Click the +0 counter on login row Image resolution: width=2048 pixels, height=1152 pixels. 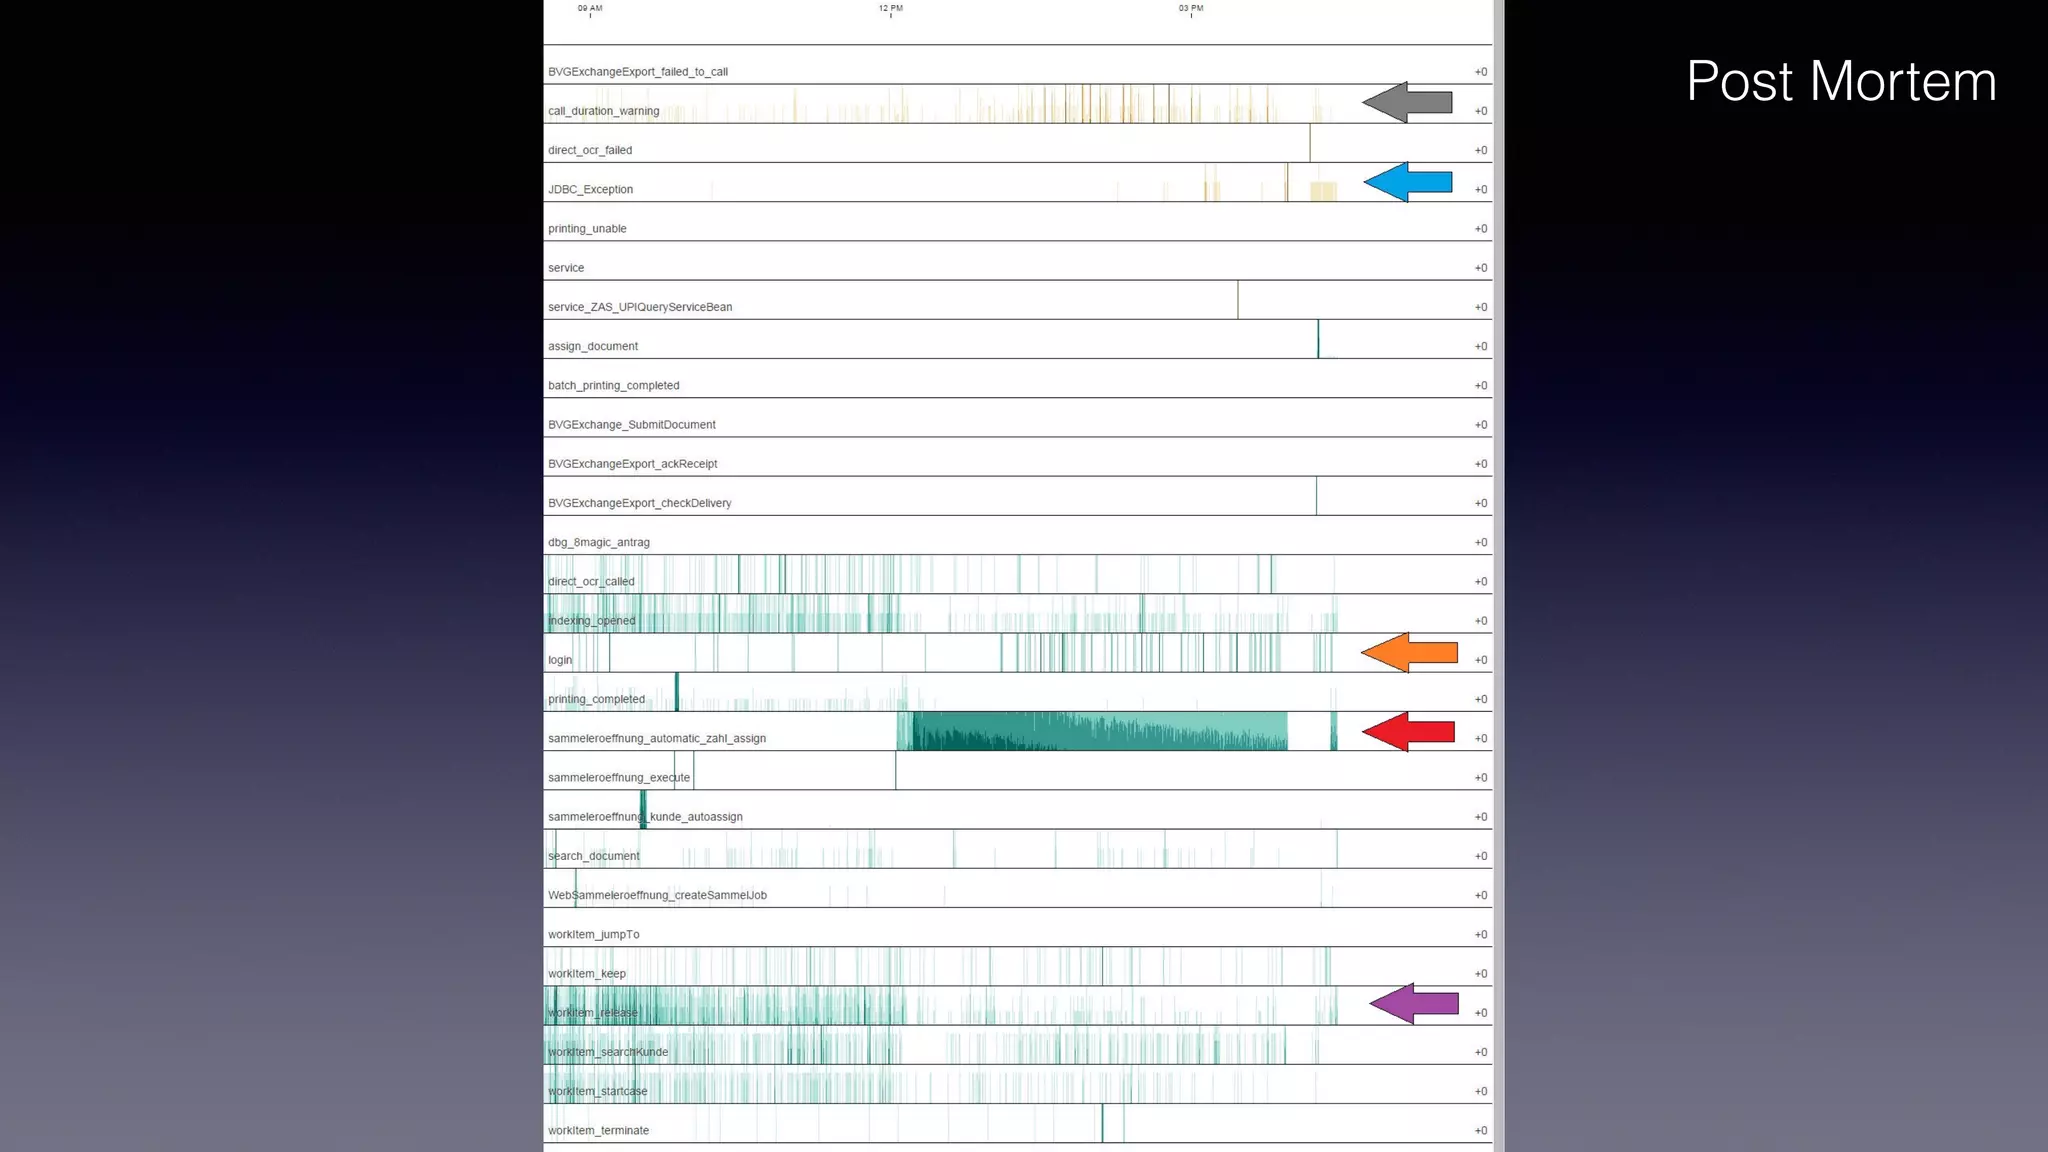pos(1480,660)
